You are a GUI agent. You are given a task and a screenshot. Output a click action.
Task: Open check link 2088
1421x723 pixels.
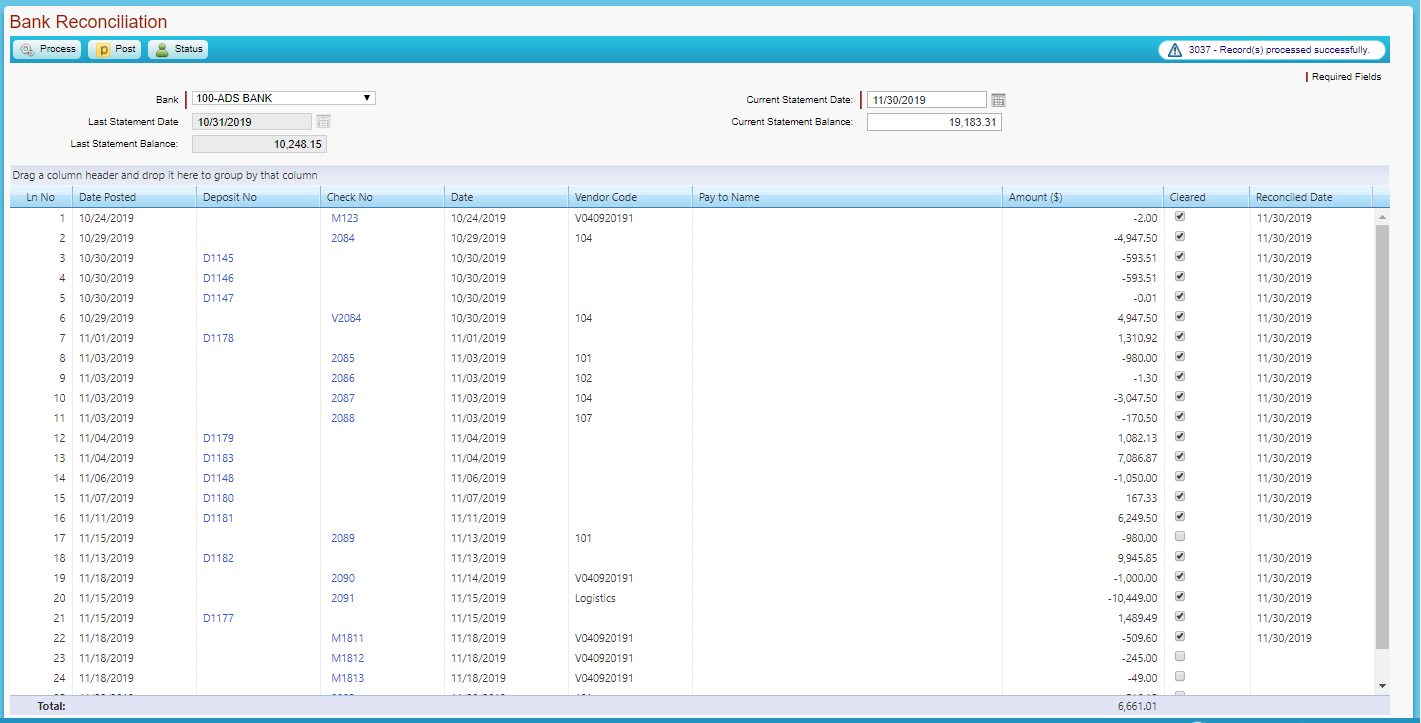click(x=343, y=418)
